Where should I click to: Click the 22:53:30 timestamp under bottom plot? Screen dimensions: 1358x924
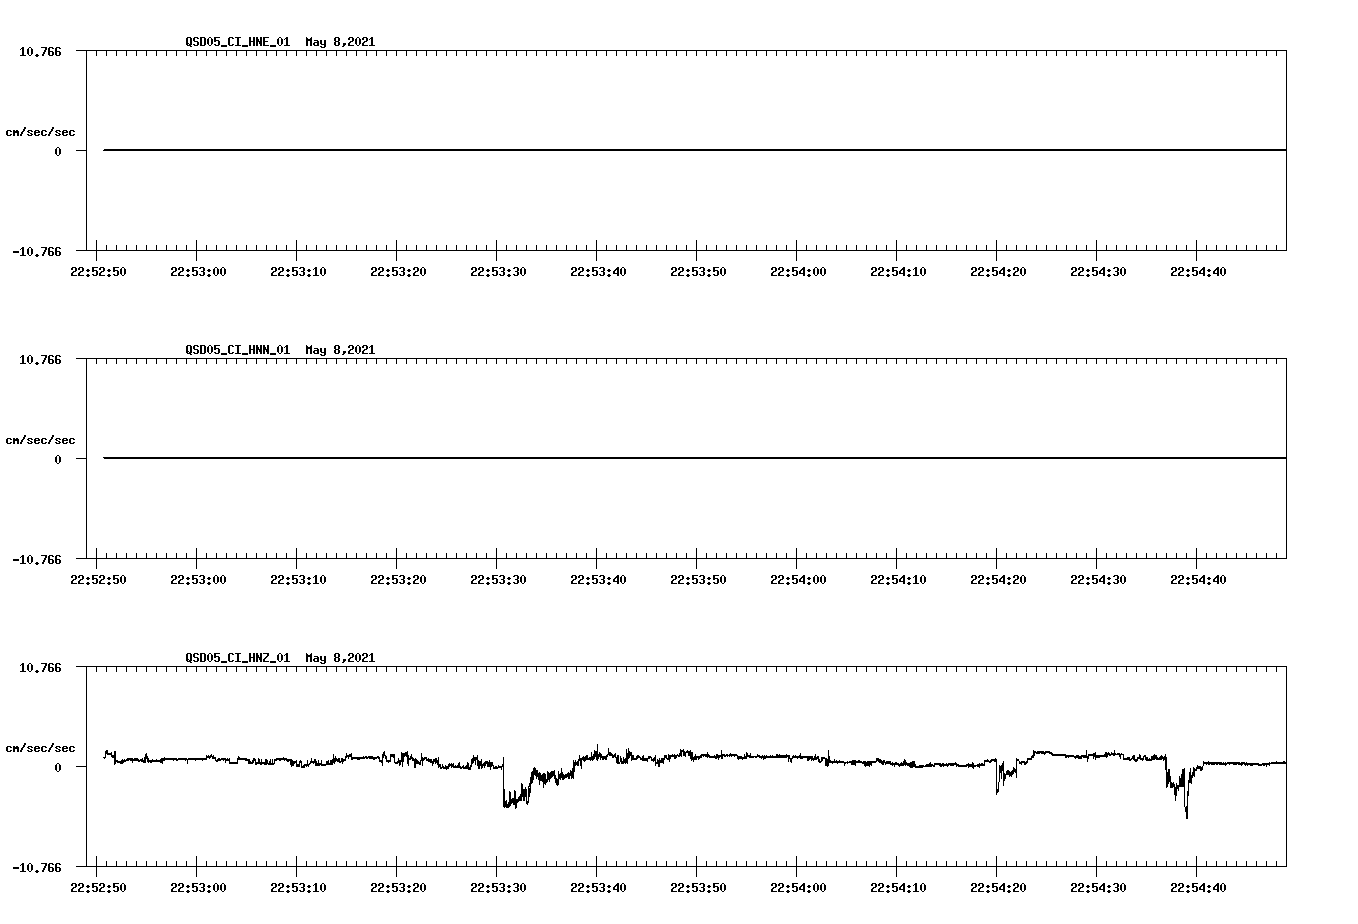point(498,886)
